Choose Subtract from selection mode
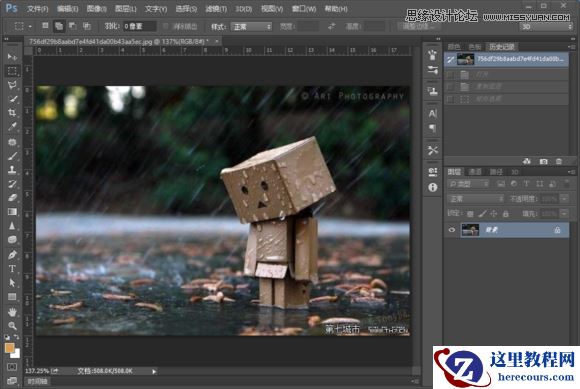The image size is (580, 389). point(72,26)
